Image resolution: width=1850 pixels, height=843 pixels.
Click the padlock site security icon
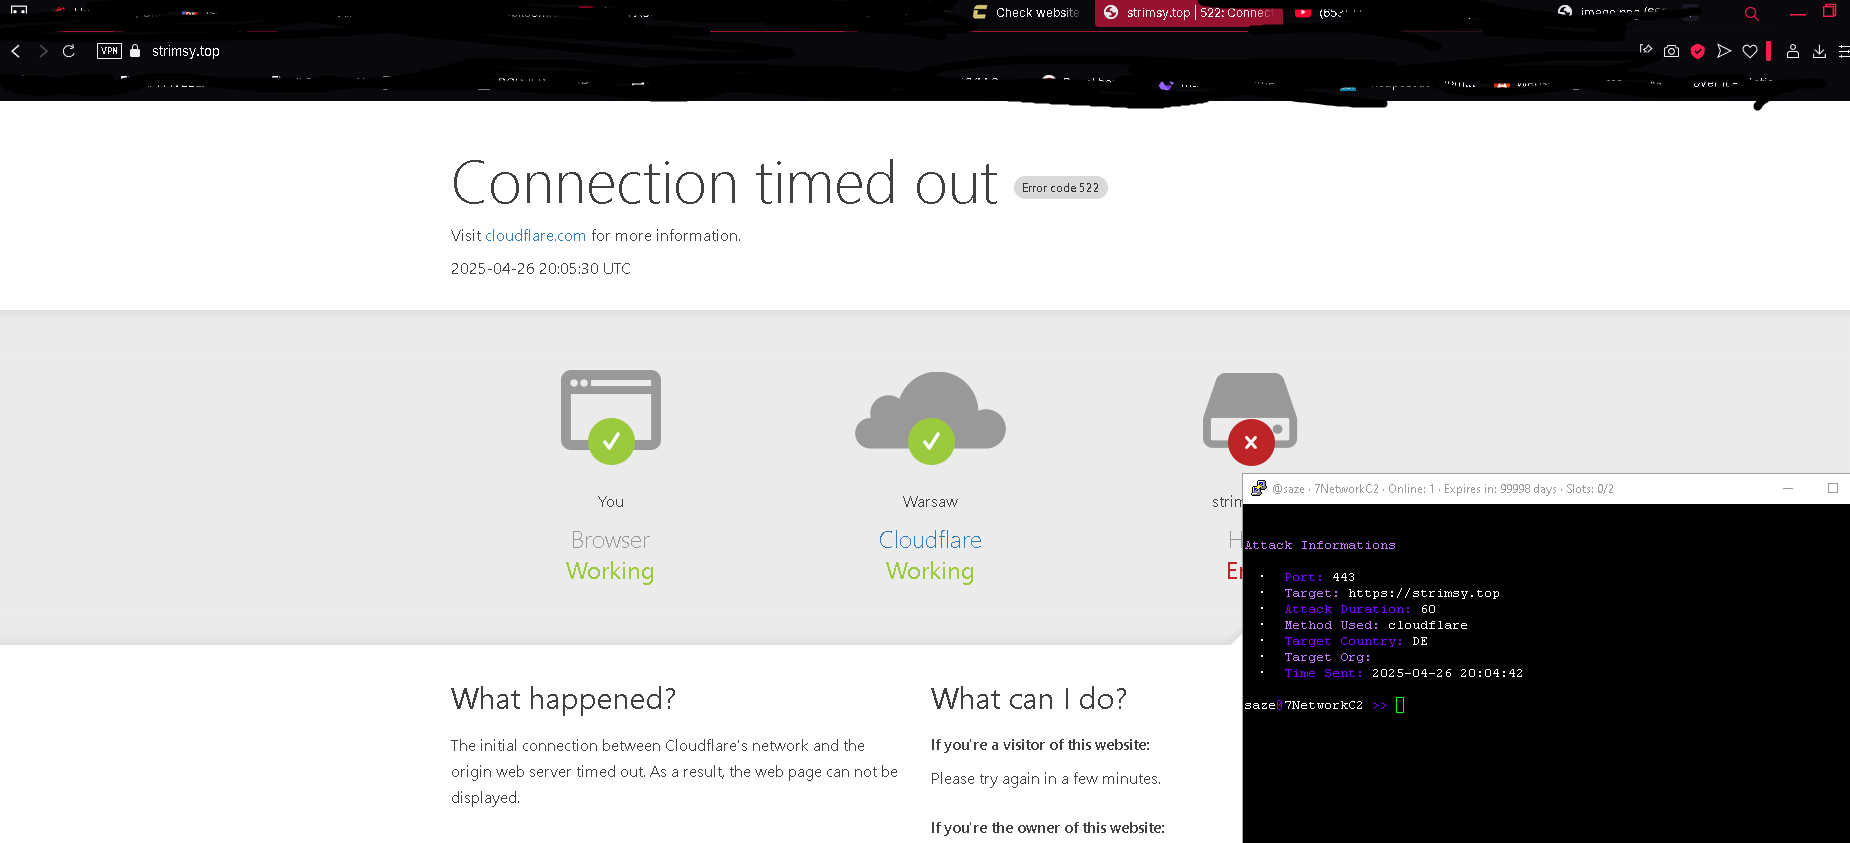[x=135, y=51]
